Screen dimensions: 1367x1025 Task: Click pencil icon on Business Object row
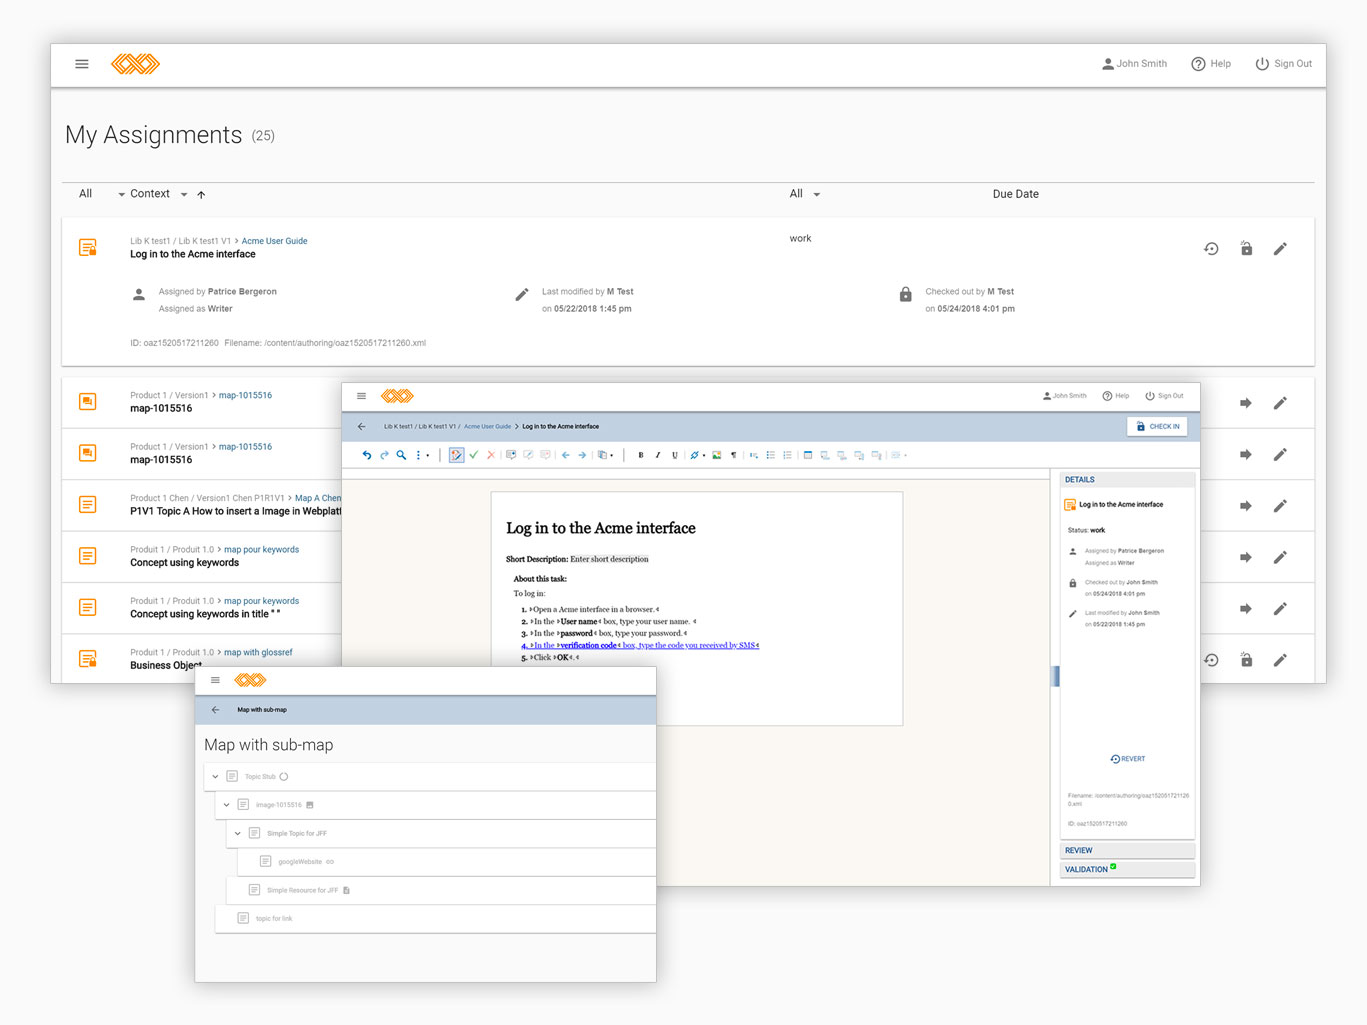(1280, 660)
